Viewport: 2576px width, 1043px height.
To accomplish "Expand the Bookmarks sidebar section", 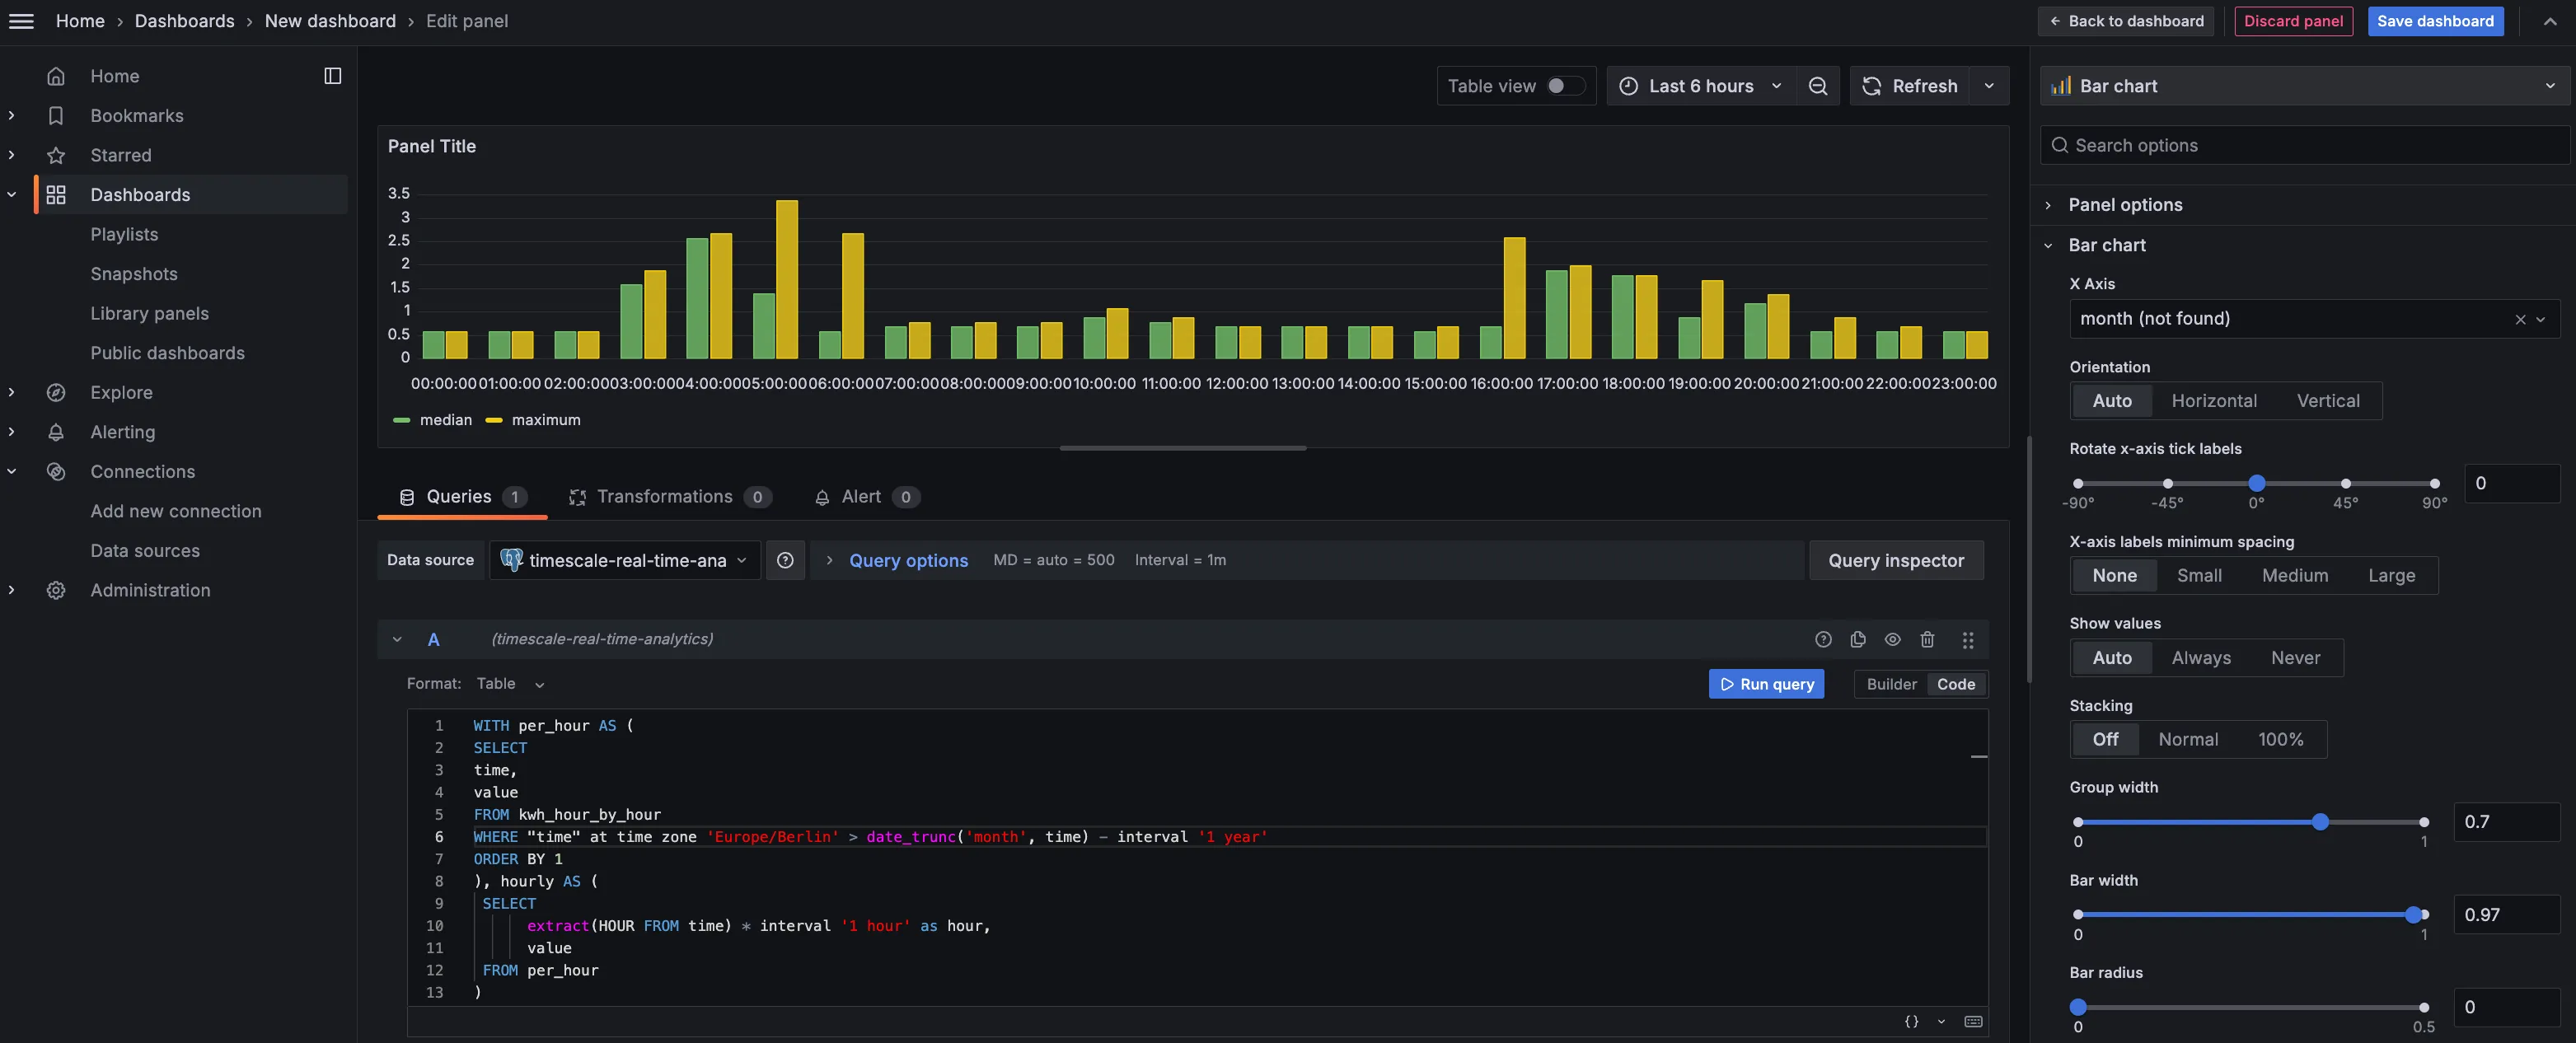I will point(11,116).
